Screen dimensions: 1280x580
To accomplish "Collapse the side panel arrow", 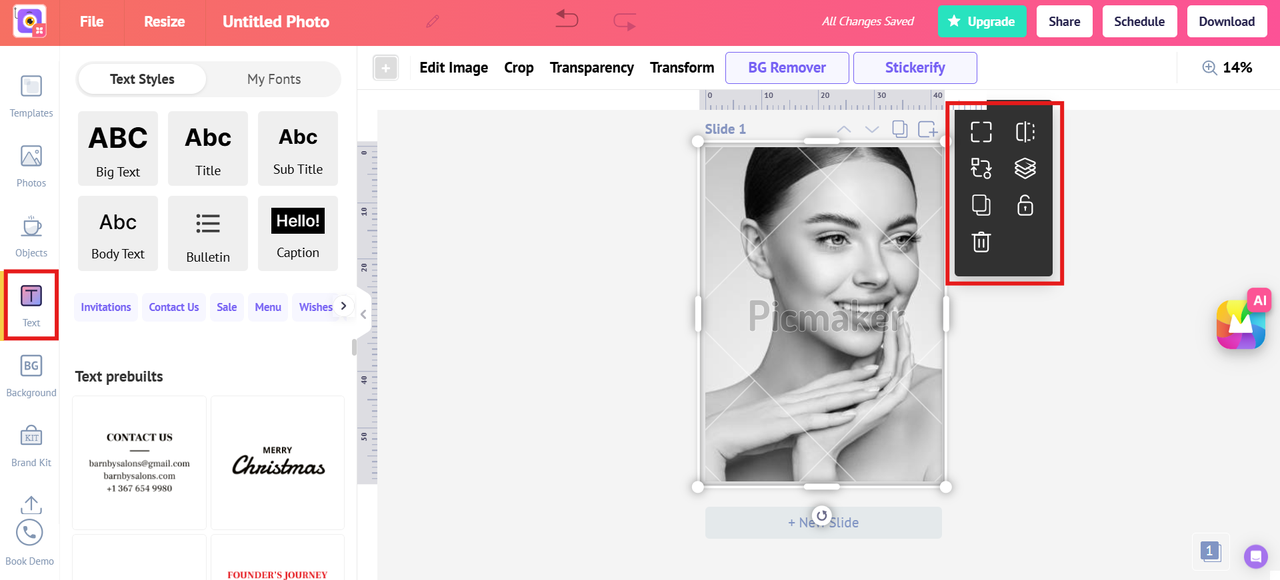I will click(364, 314).
